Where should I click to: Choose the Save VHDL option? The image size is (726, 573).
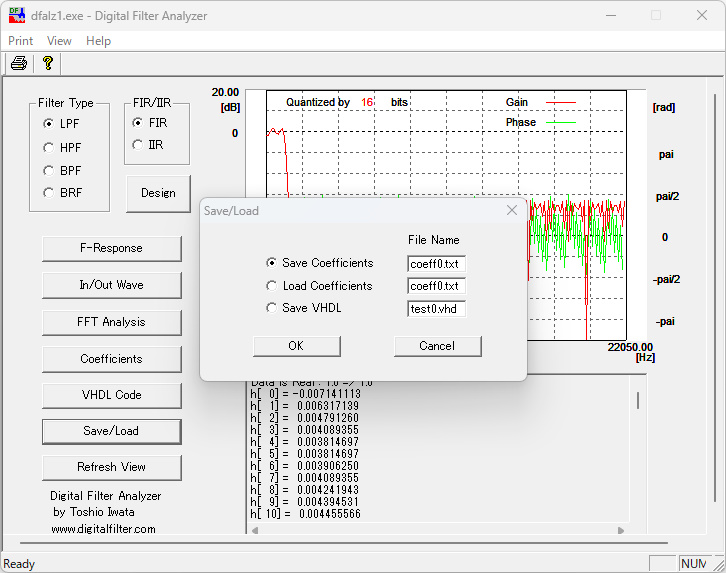coord(271,308)
